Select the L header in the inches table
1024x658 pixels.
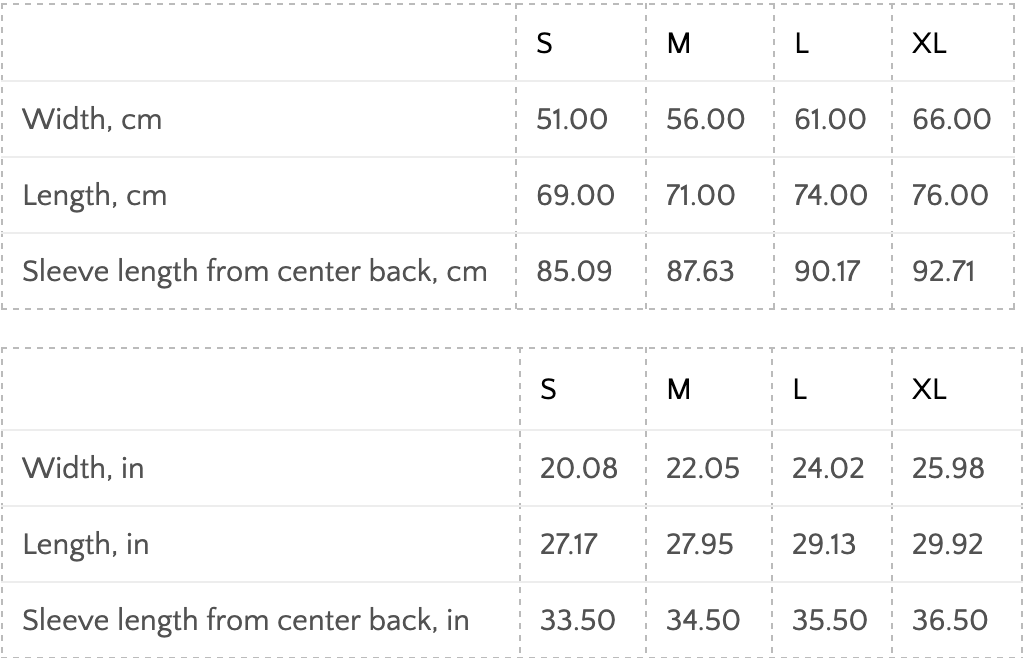[x=800, y=389]
